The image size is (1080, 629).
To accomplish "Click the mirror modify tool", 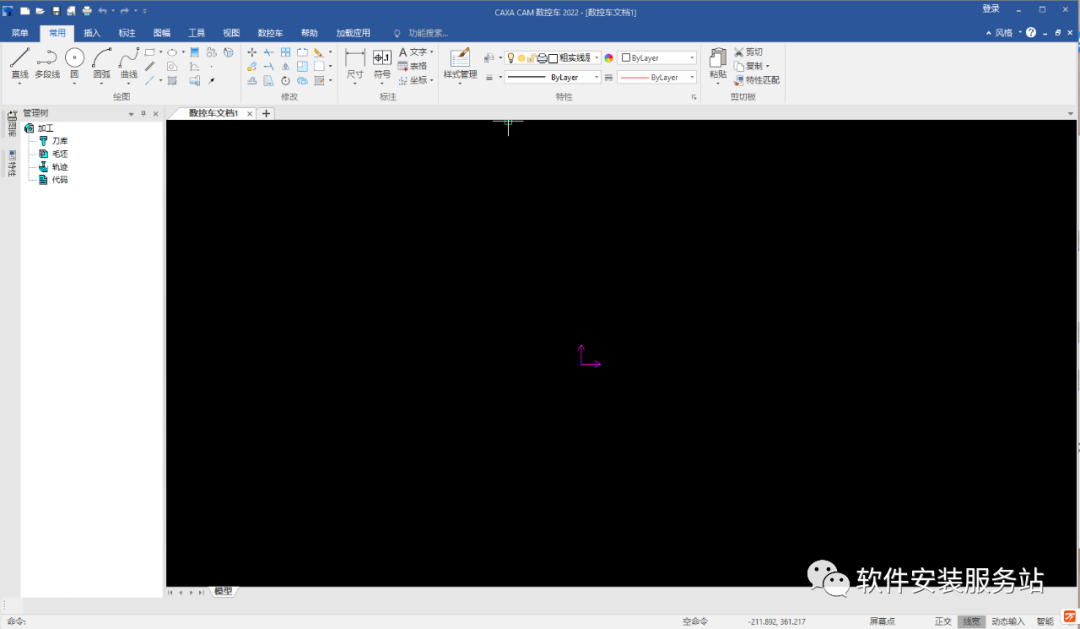I will tap(285, 67).
